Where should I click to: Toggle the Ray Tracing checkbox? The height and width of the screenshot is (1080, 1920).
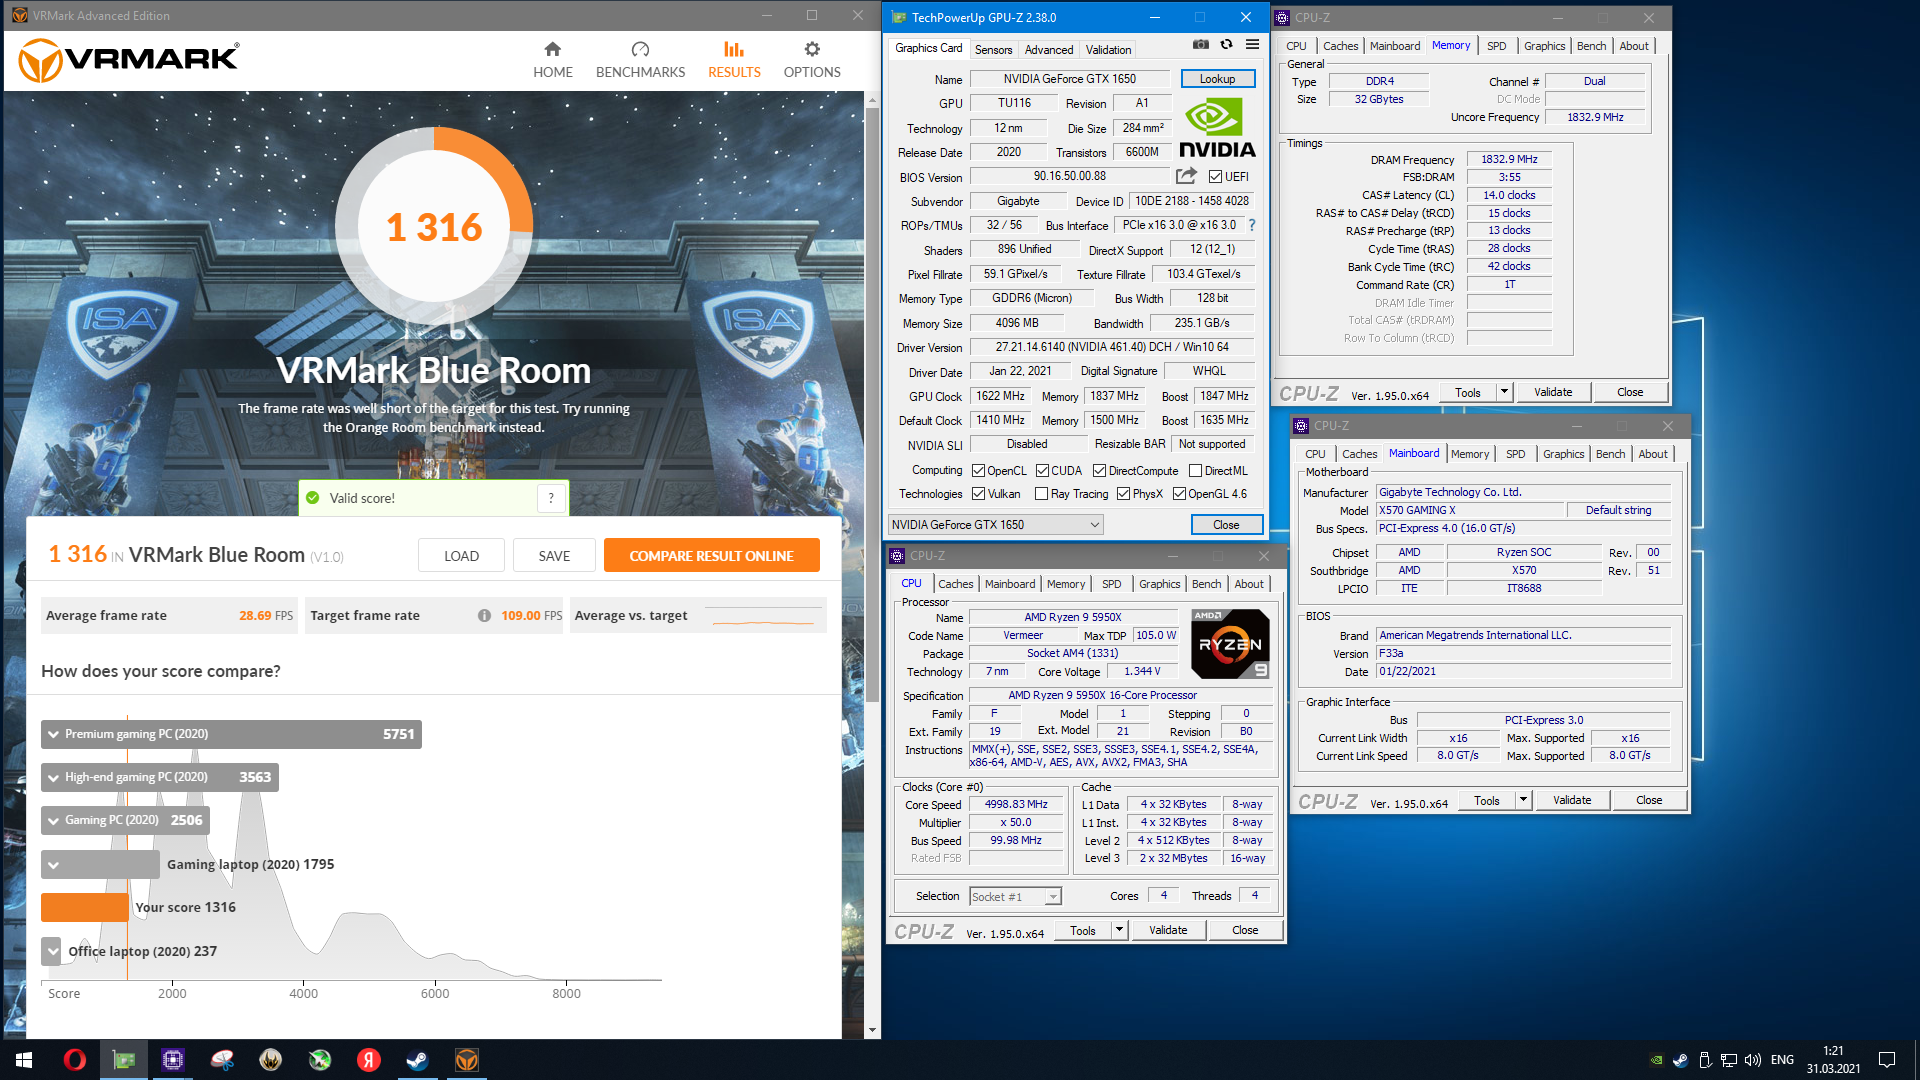click(1041, 494)
